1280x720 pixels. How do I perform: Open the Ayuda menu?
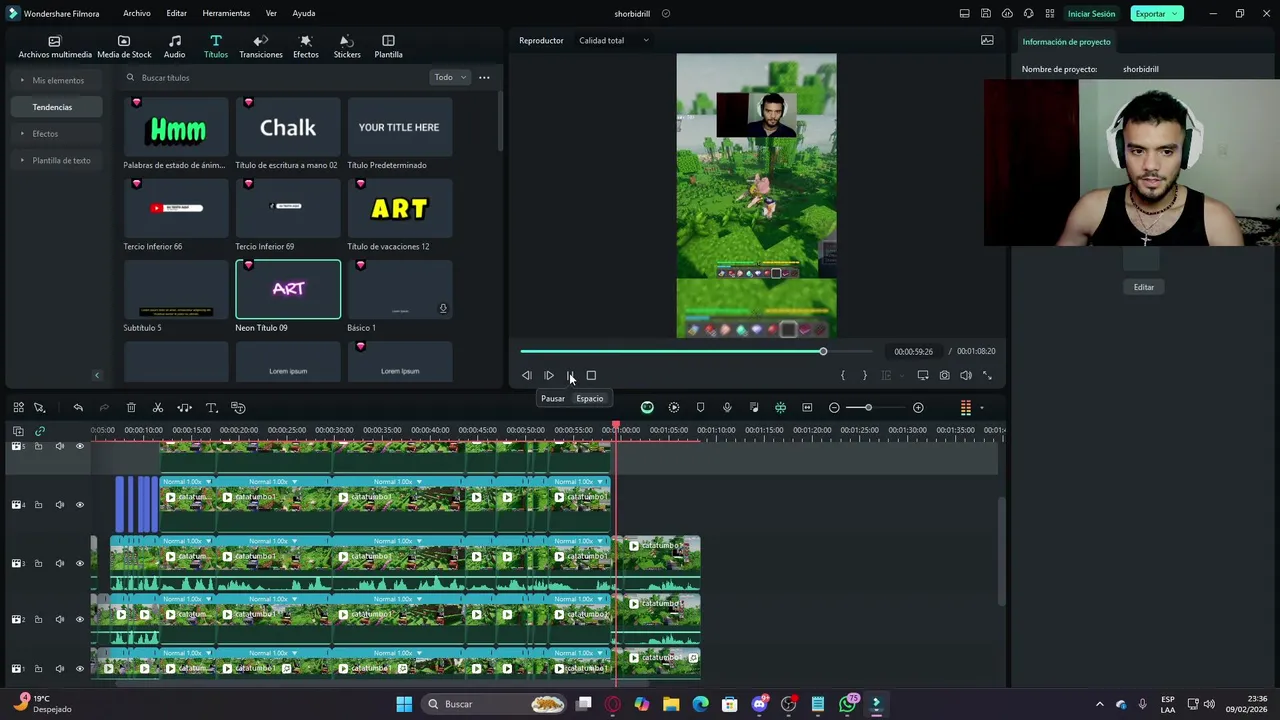[x=304, y=13]
